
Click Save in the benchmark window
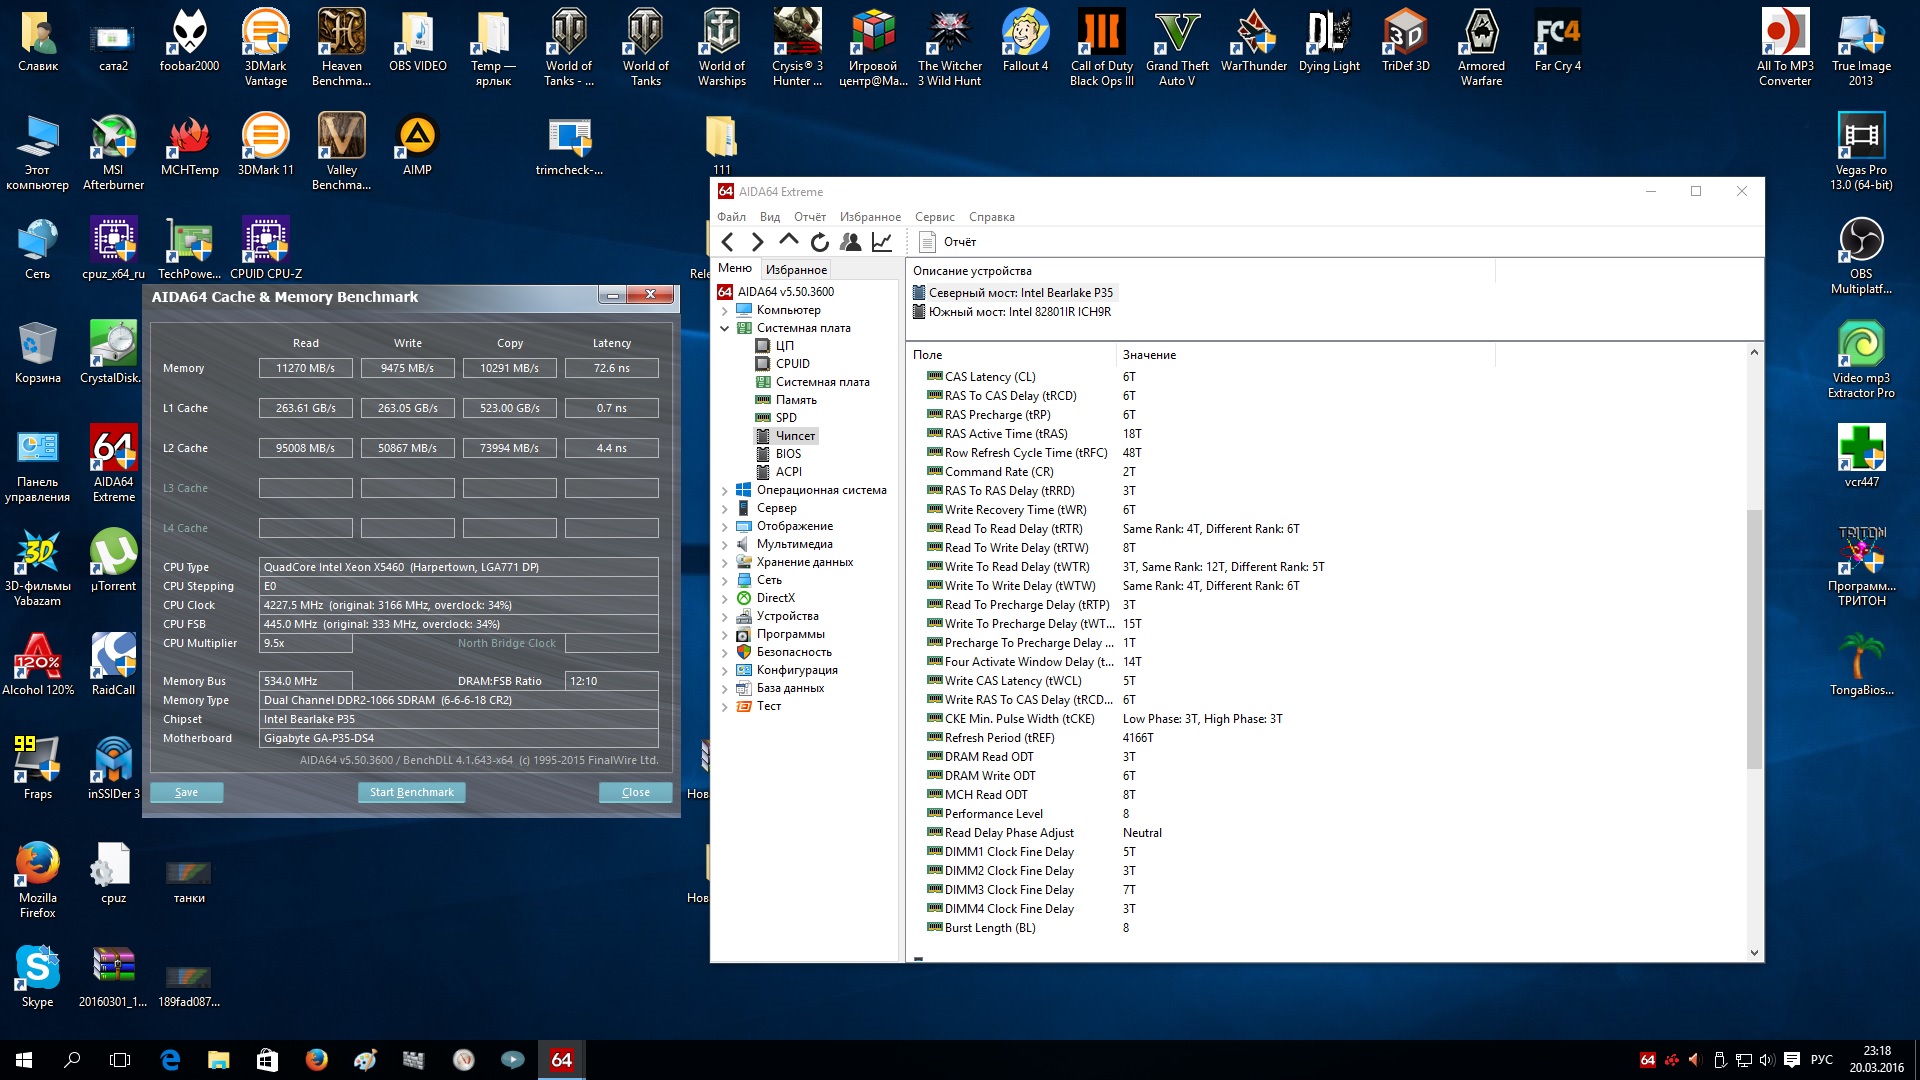click(x=186, y=792)
